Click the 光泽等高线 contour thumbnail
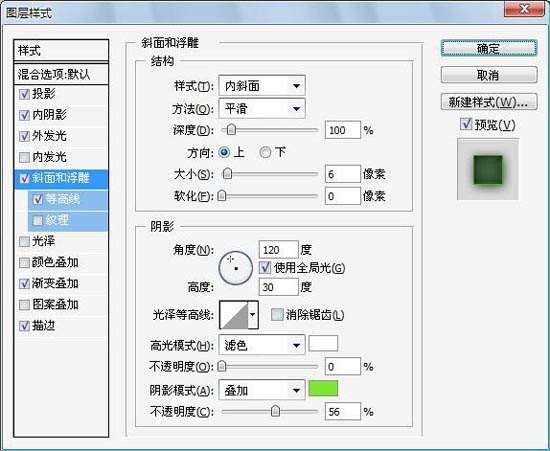 coord(234,315)
